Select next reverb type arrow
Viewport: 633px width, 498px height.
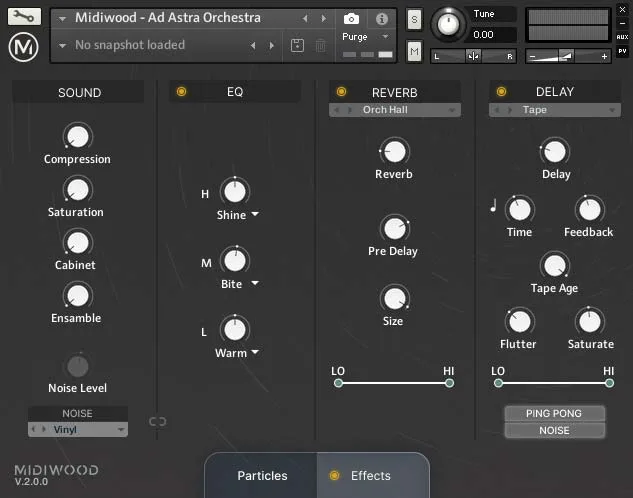point(350,110)
